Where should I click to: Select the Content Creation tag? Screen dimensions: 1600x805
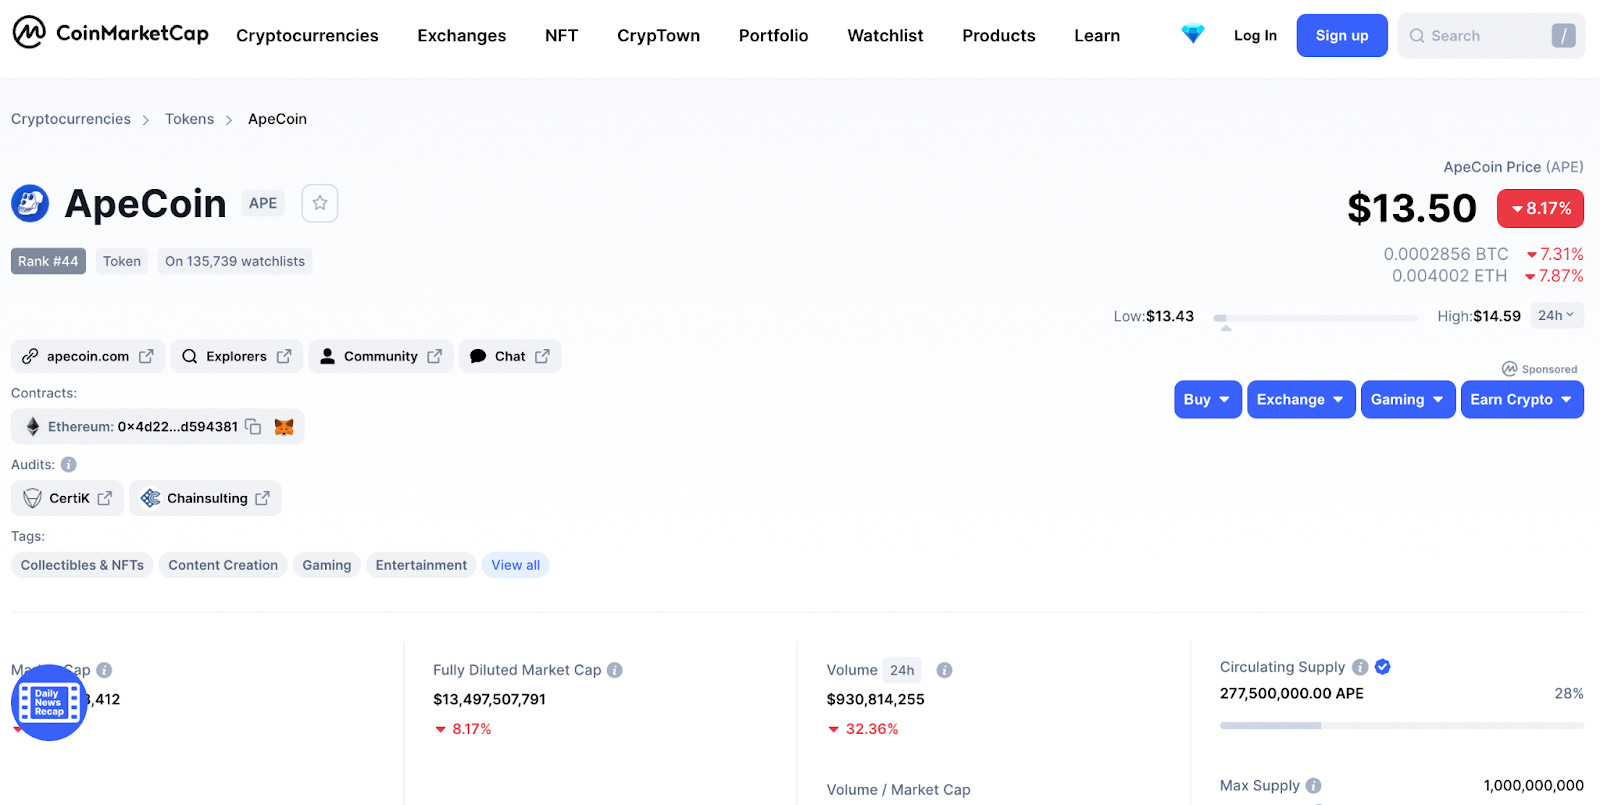coord(223,565)
